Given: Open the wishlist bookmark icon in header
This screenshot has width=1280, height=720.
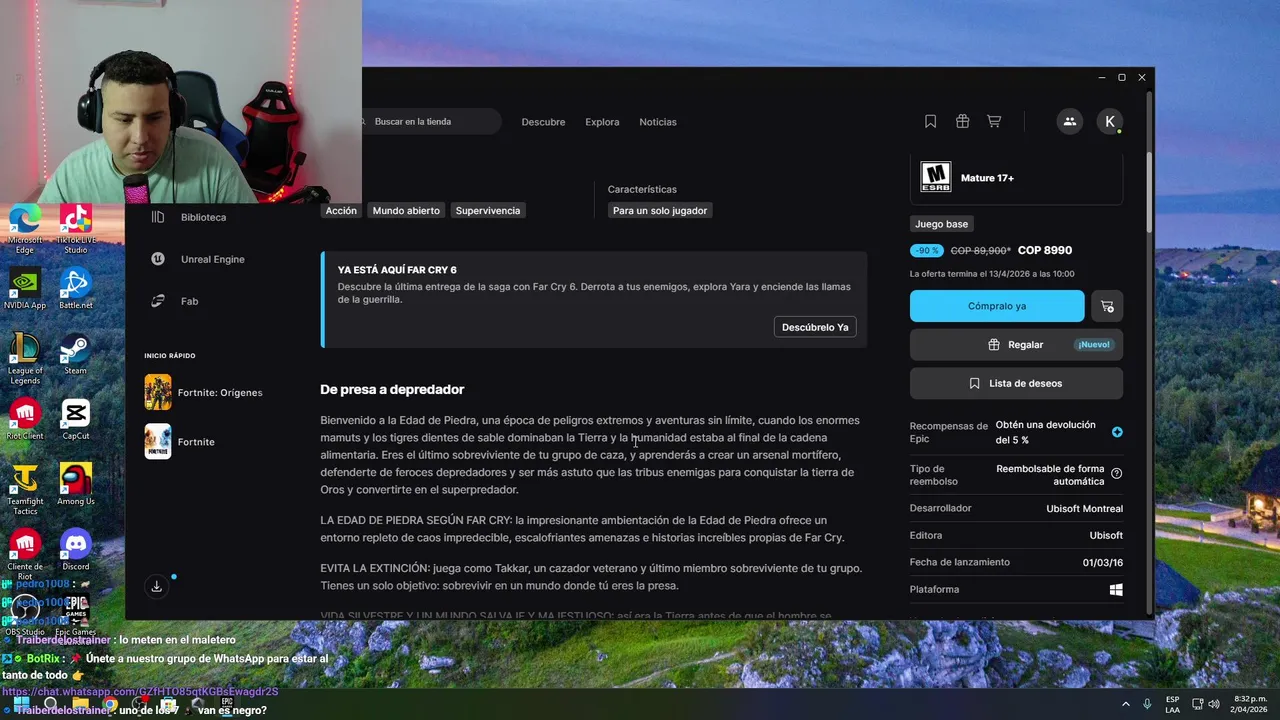Looking at the screenshot, I should pyautogui.click(x=930, y=121).
